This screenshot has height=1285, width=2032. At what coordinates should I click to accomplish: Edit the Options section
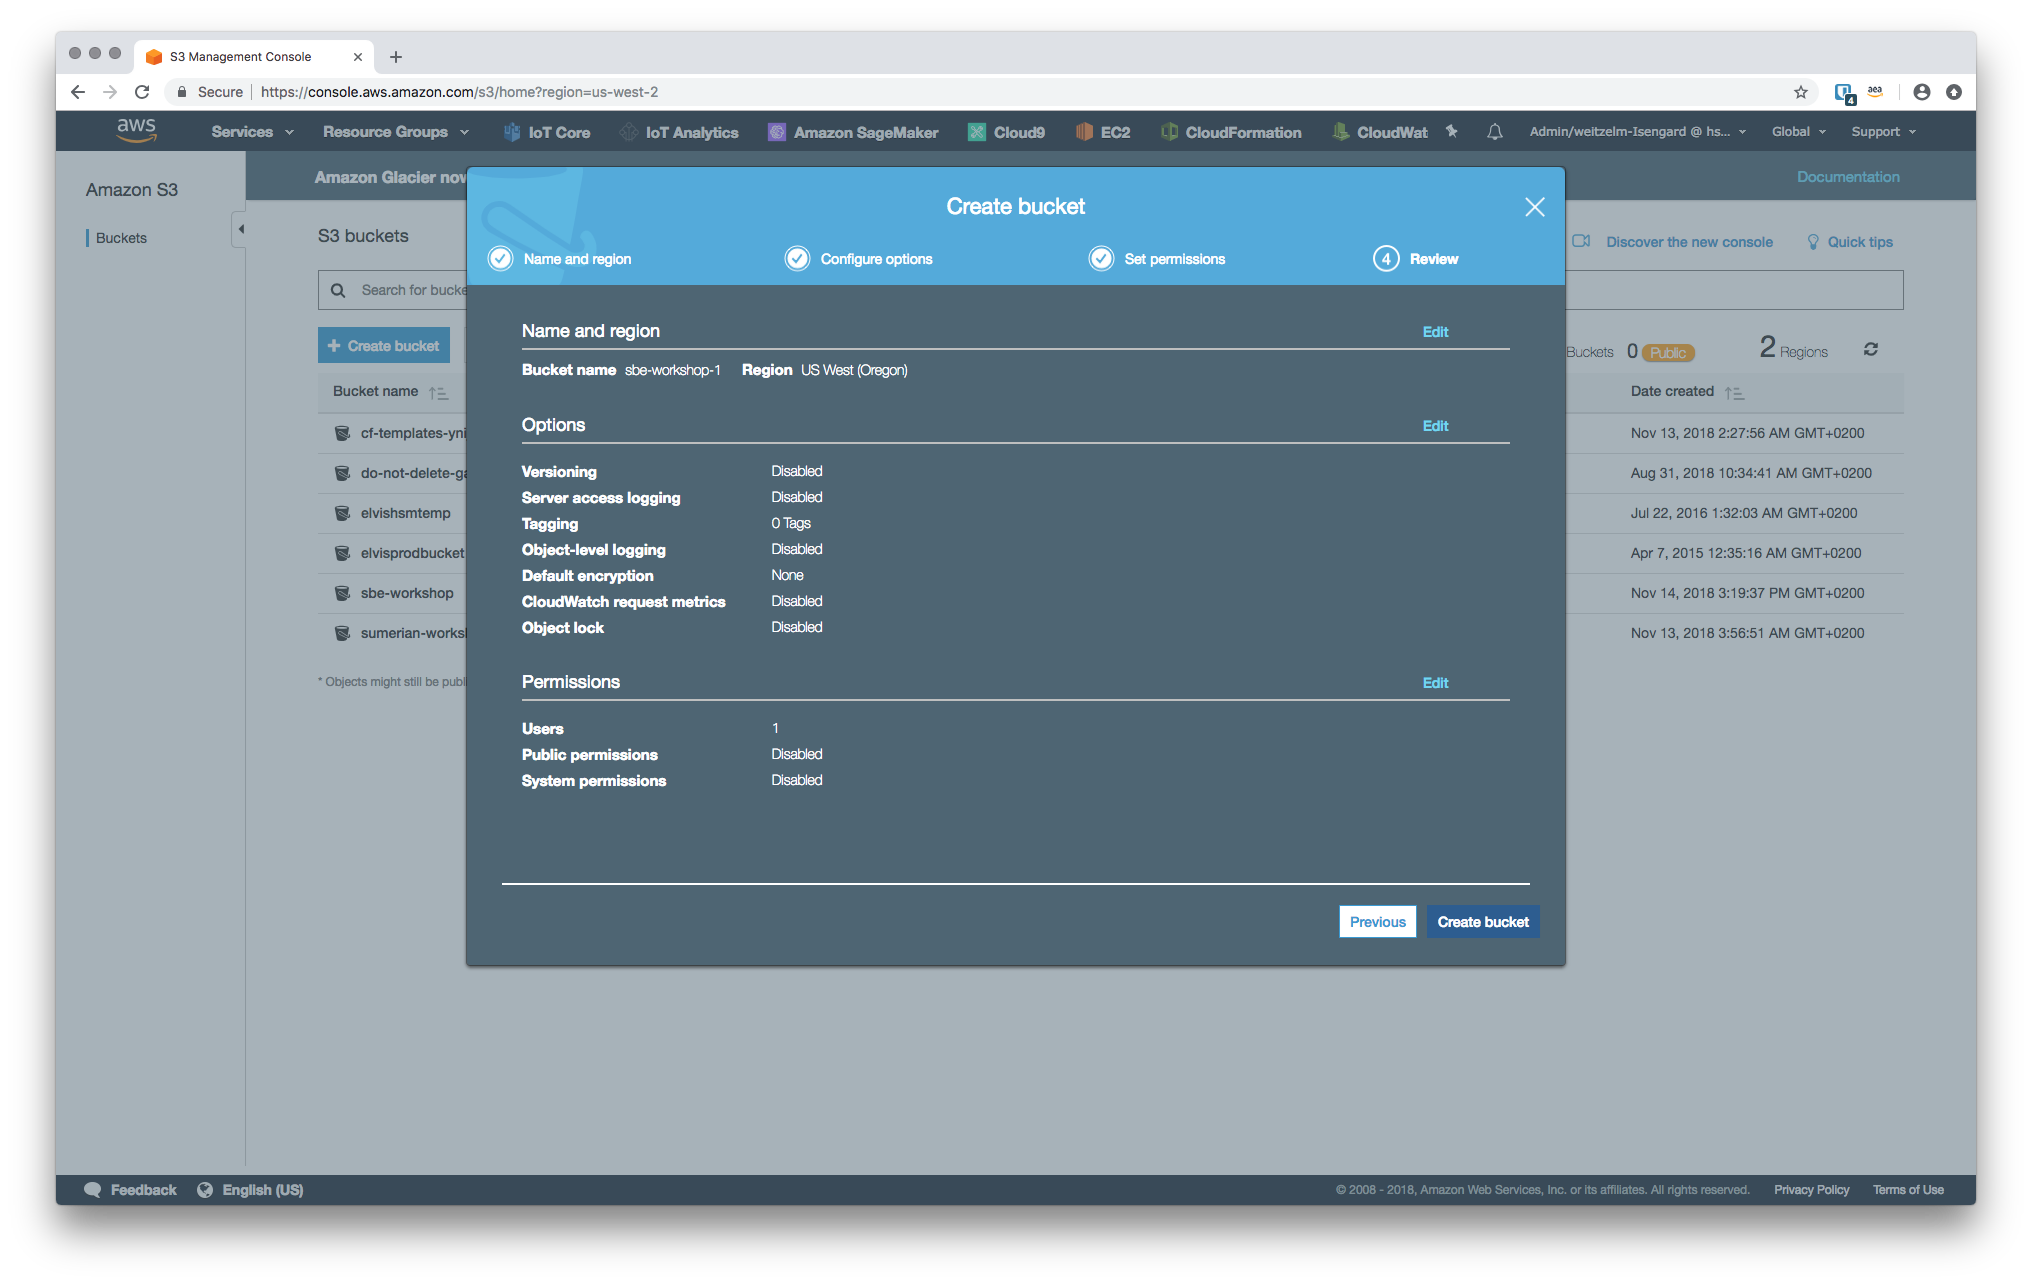coord(1435,426)
